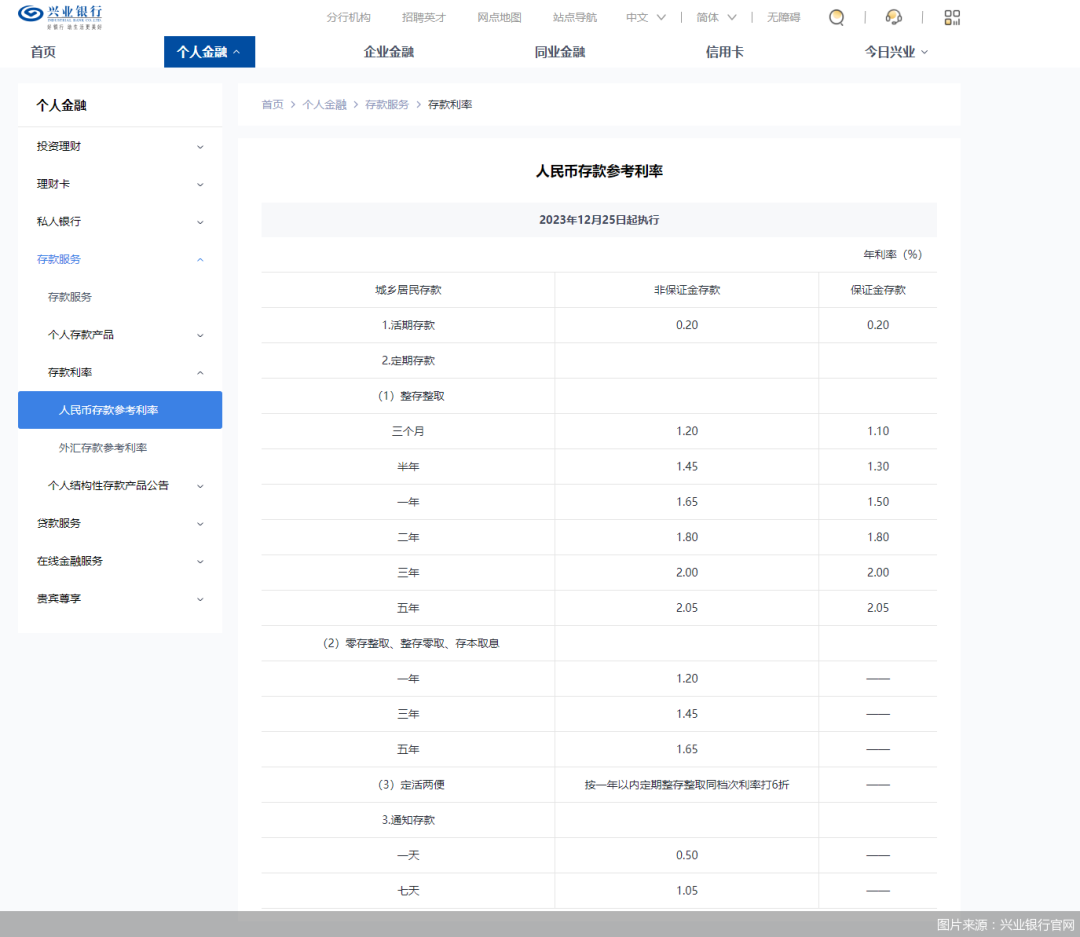Open the 简体 dropdown

[715, 17]
